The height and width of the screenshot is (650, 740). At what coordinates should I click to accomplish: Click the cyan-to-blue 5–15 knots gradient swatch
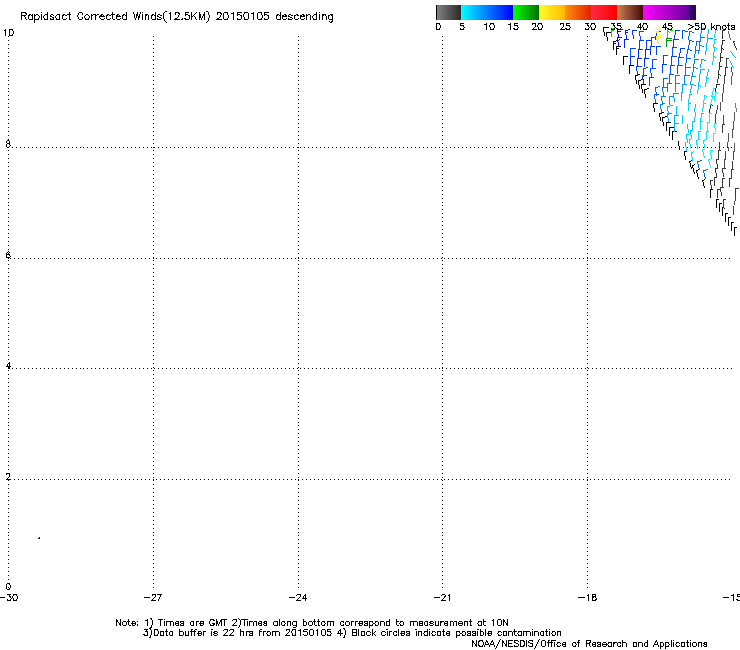click(487, 12)
